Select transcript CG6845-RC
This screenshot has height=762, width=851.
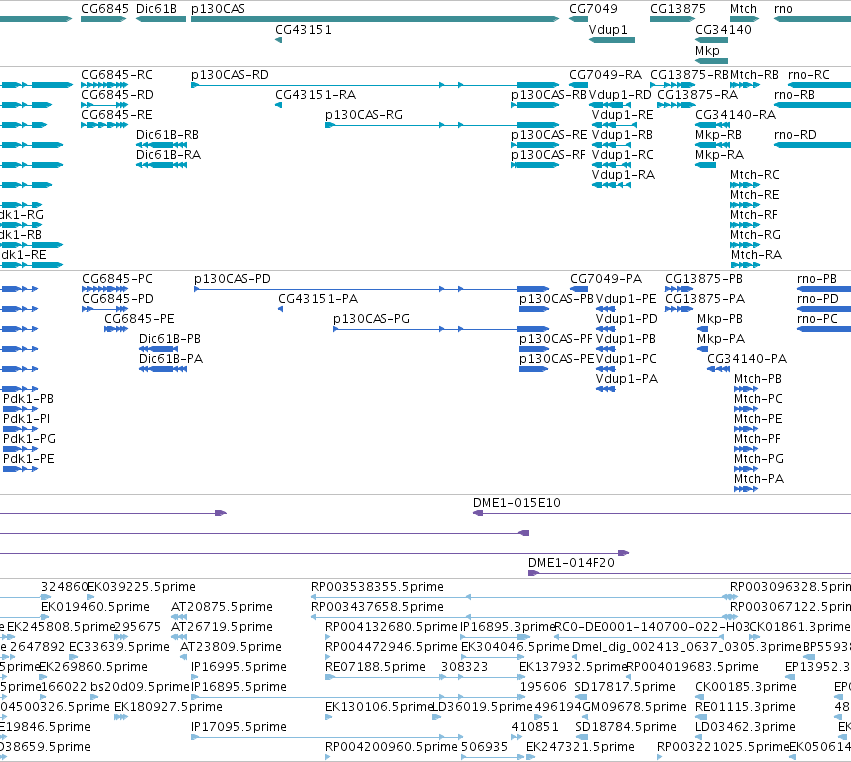pyautogui.click(x=117, y=75)
